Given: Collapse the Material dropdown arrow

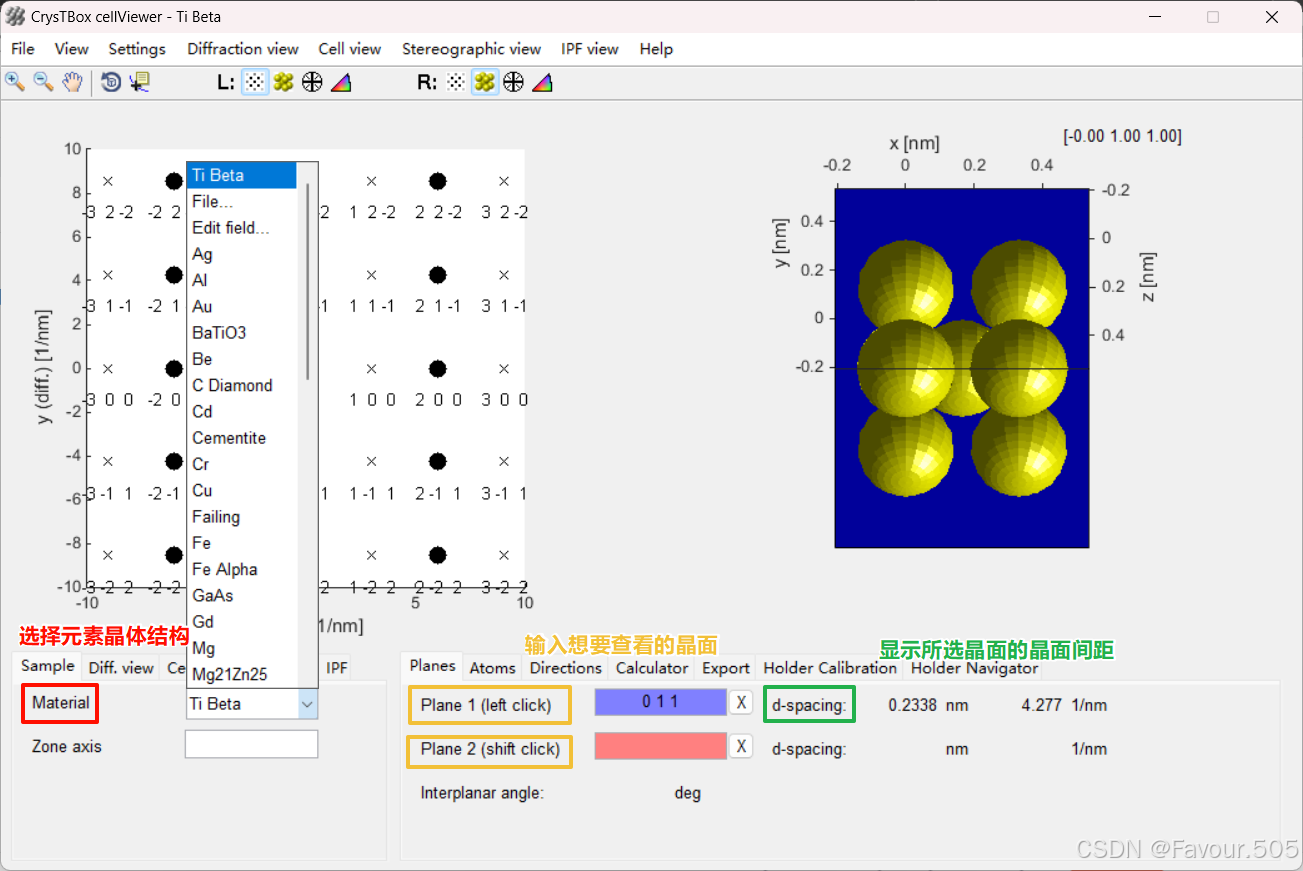Looking at the screenshot, I should pos(307,704).
